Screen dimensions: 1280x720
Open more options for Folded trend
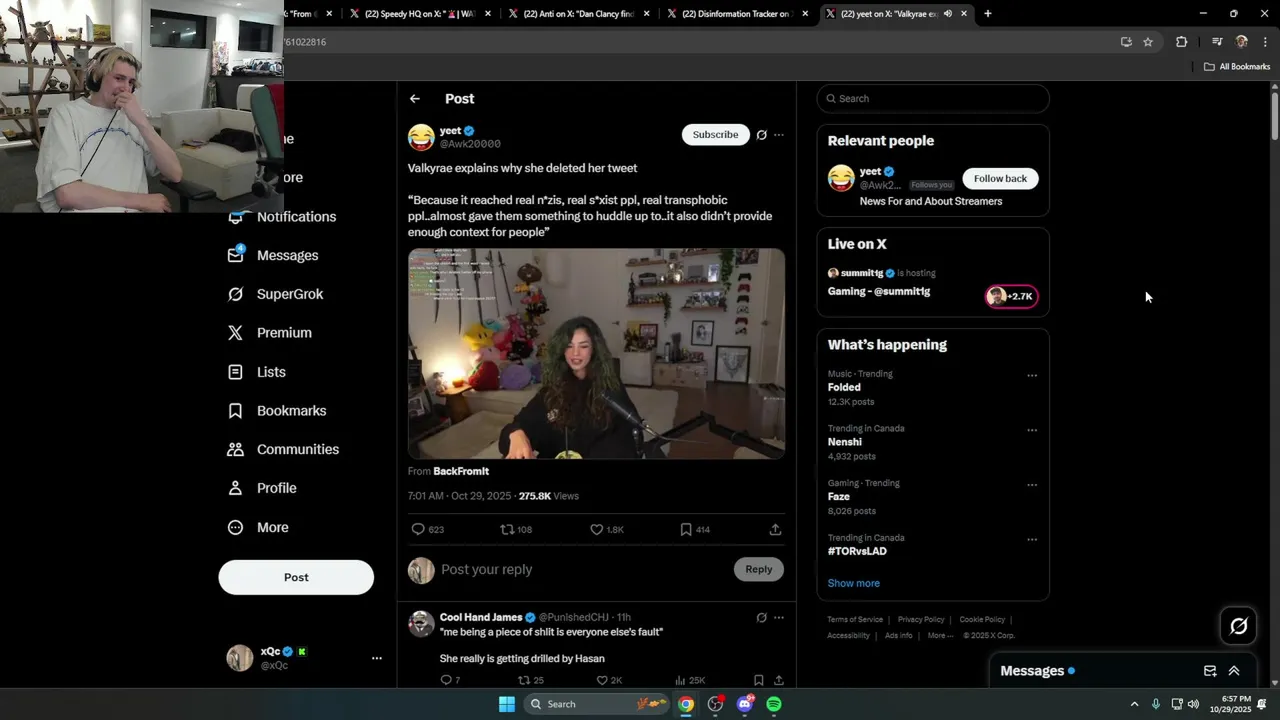(1032, 376)
